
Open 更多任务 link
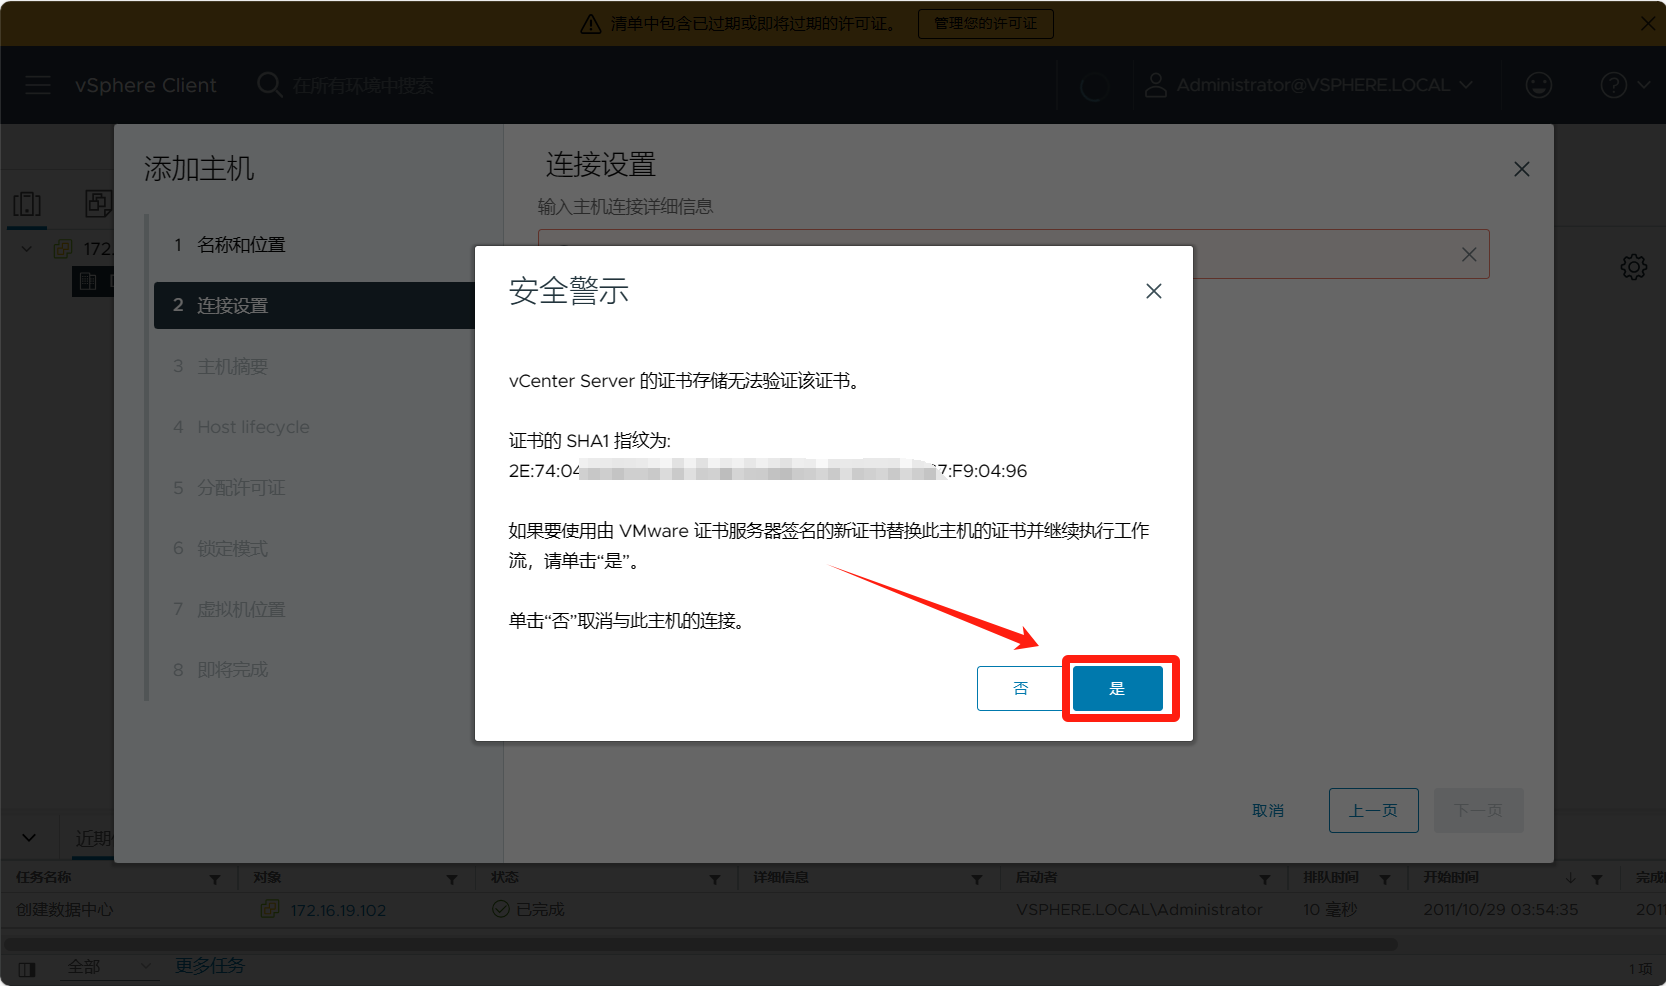210,965
